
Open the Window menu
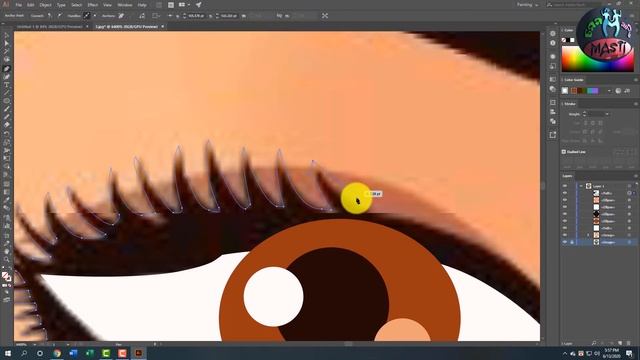tap(124, 5)
